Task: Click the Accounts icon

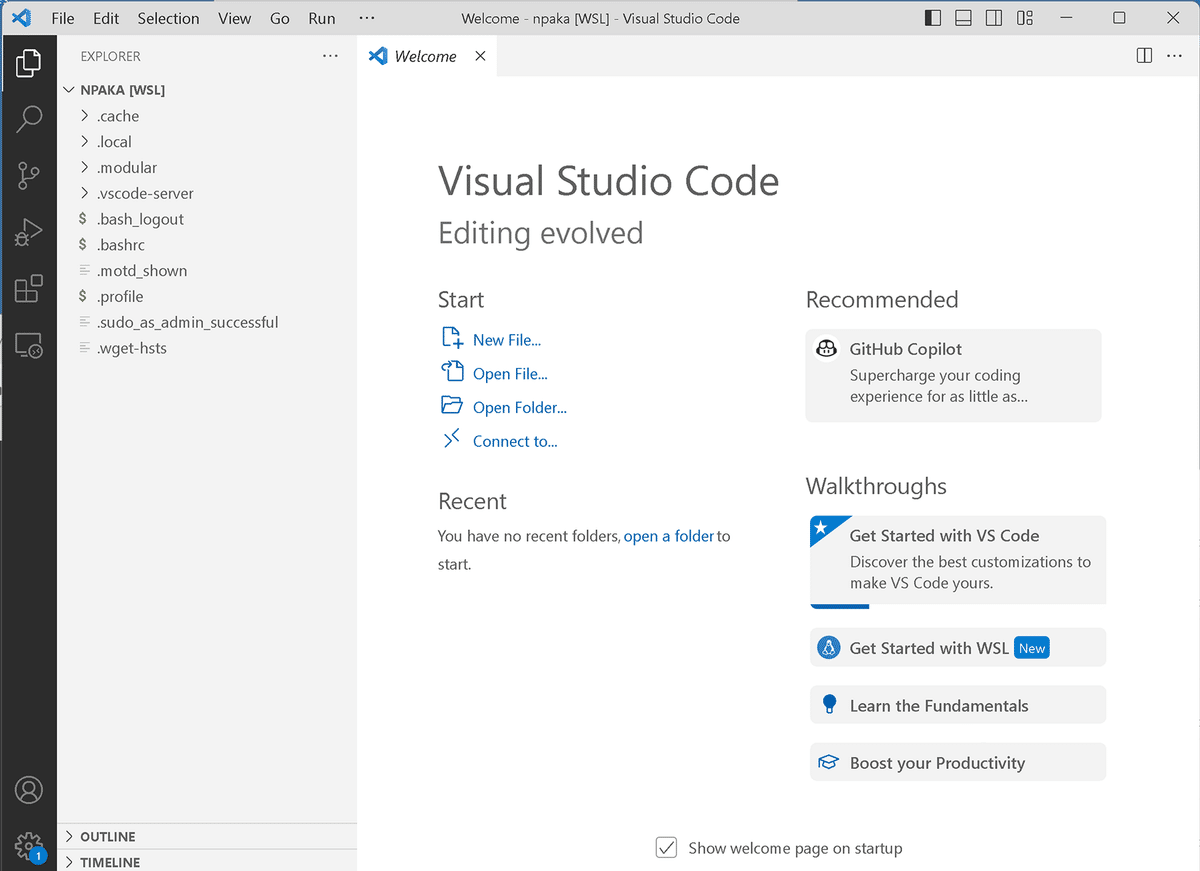Action: point(29,790)
